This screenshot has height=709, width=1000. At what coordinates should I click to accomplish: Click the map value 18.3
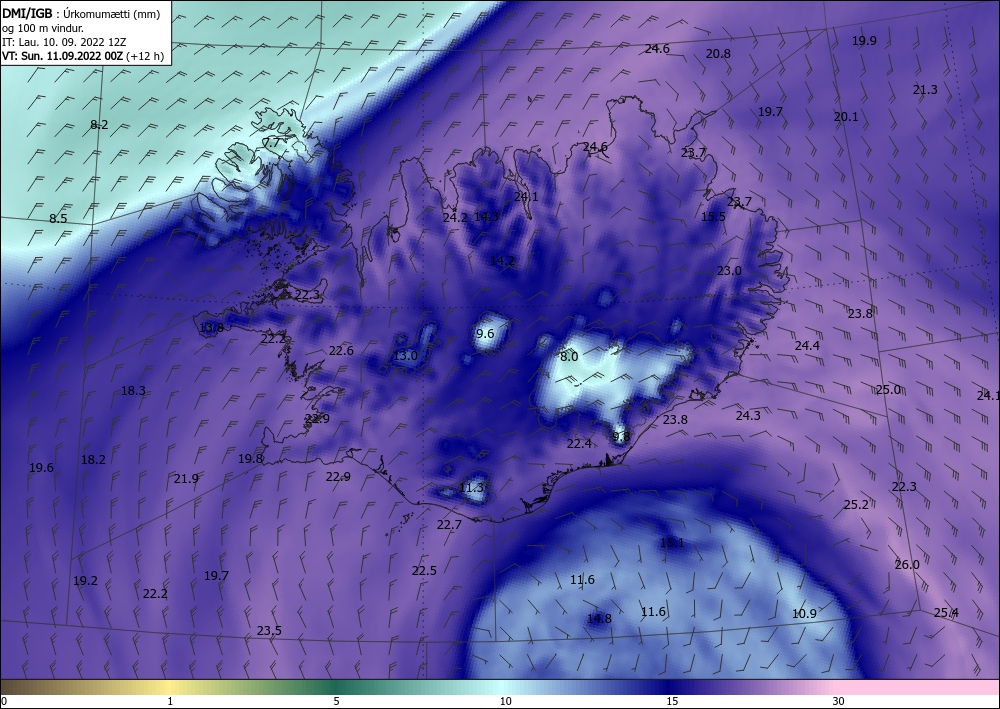[133, 391]
